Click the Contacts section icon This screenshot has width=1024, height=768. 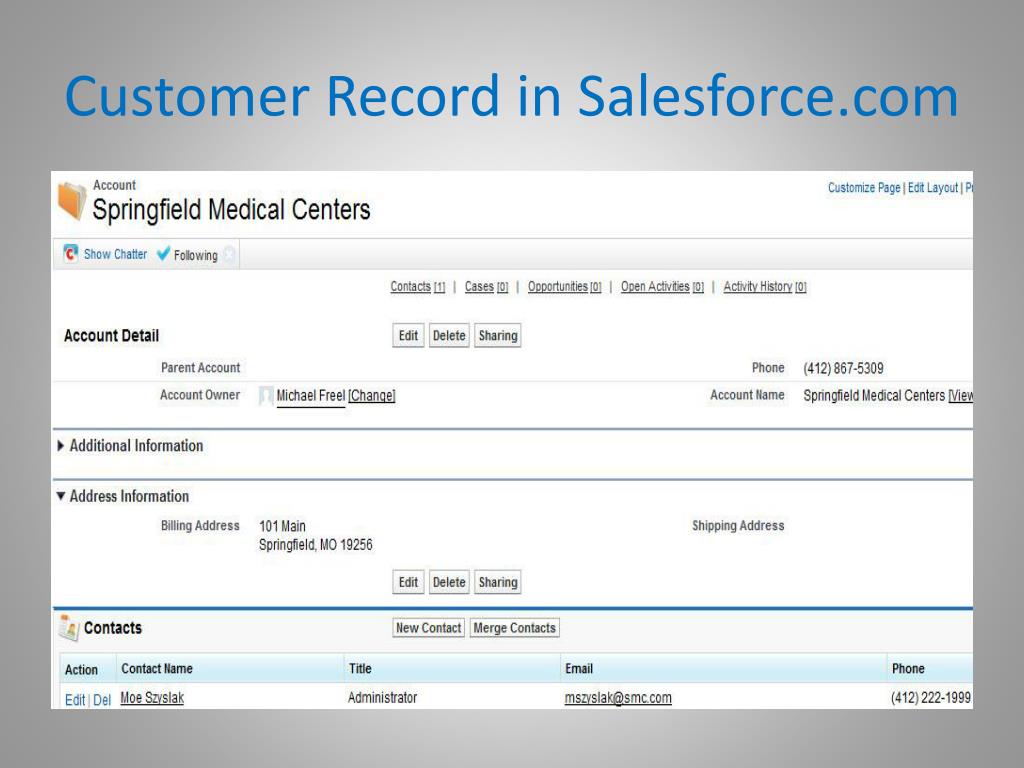69,628
